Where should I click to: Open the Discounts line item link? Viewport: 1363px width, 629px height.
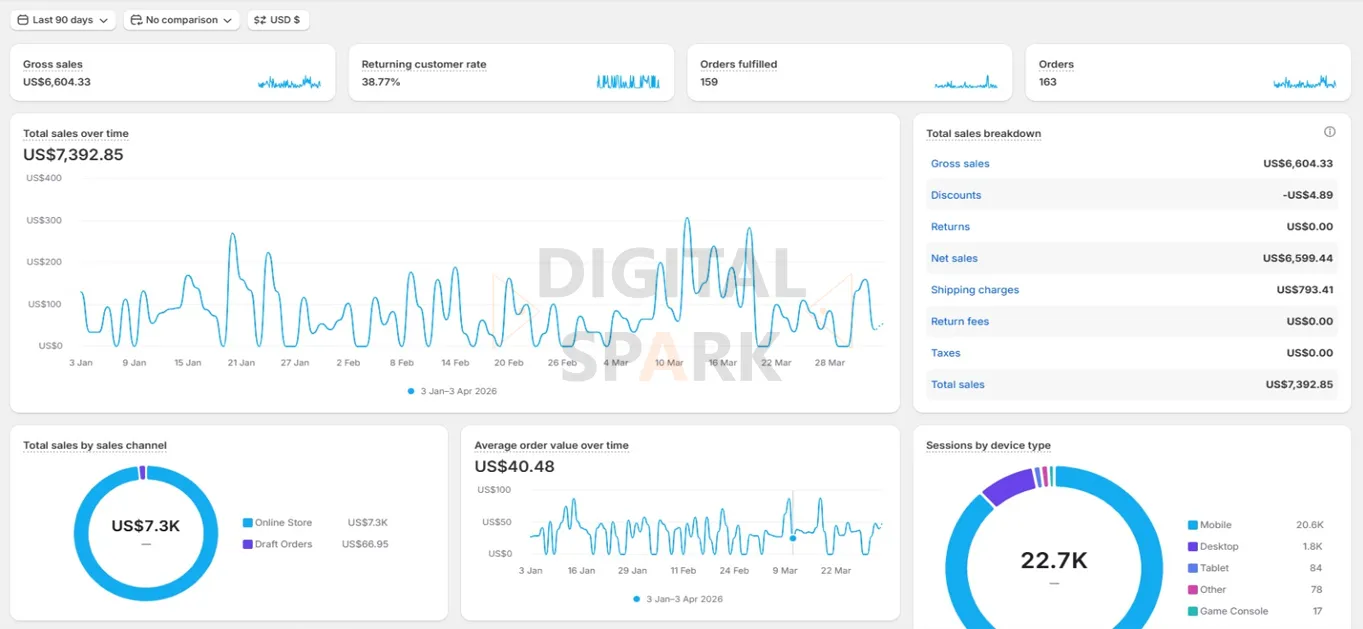(x=955, y=195)
